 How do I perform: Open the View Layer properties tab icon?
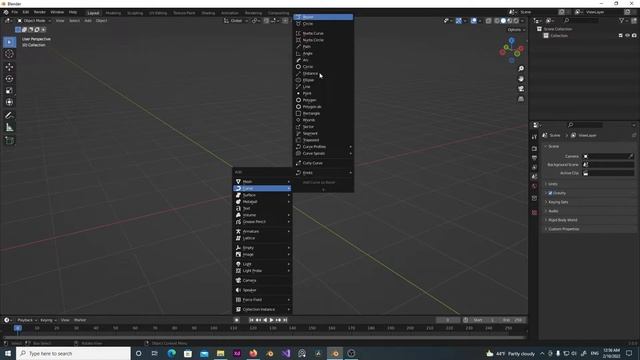tap(534, 167)
